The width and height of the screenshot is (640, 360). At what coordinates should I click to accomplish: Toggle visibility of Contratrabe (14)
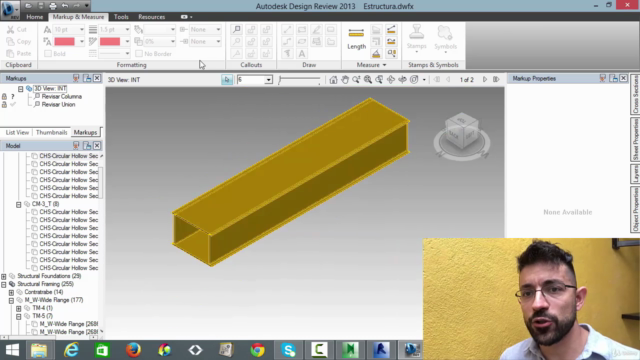tap(20, 292)
